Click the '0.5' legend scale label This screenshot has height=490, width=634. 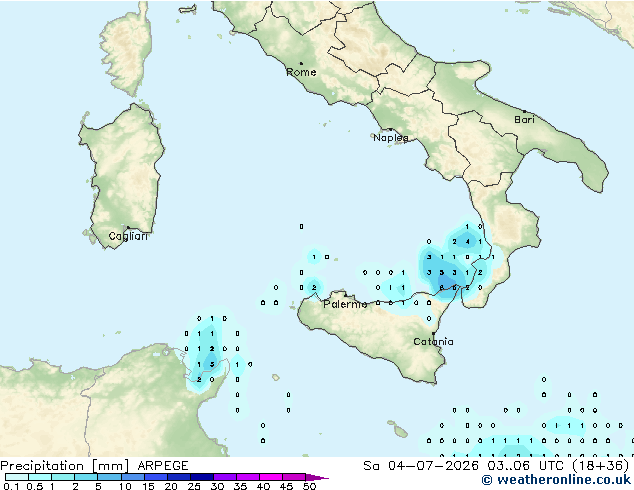click(x=34, y=486)
